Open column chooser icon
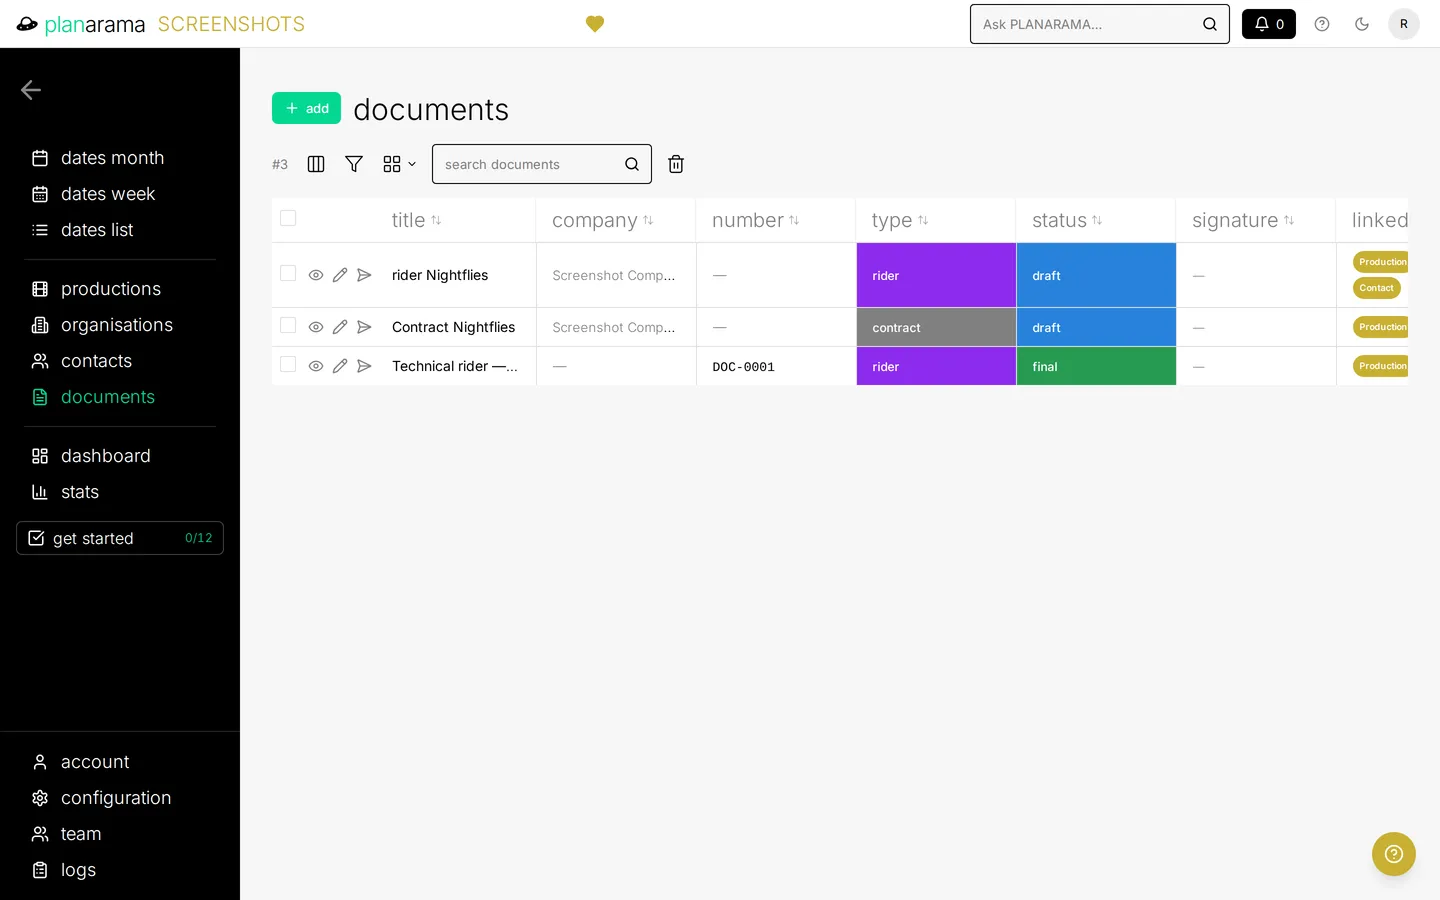Screen dimensions: 1440x900 click(316, 164)
